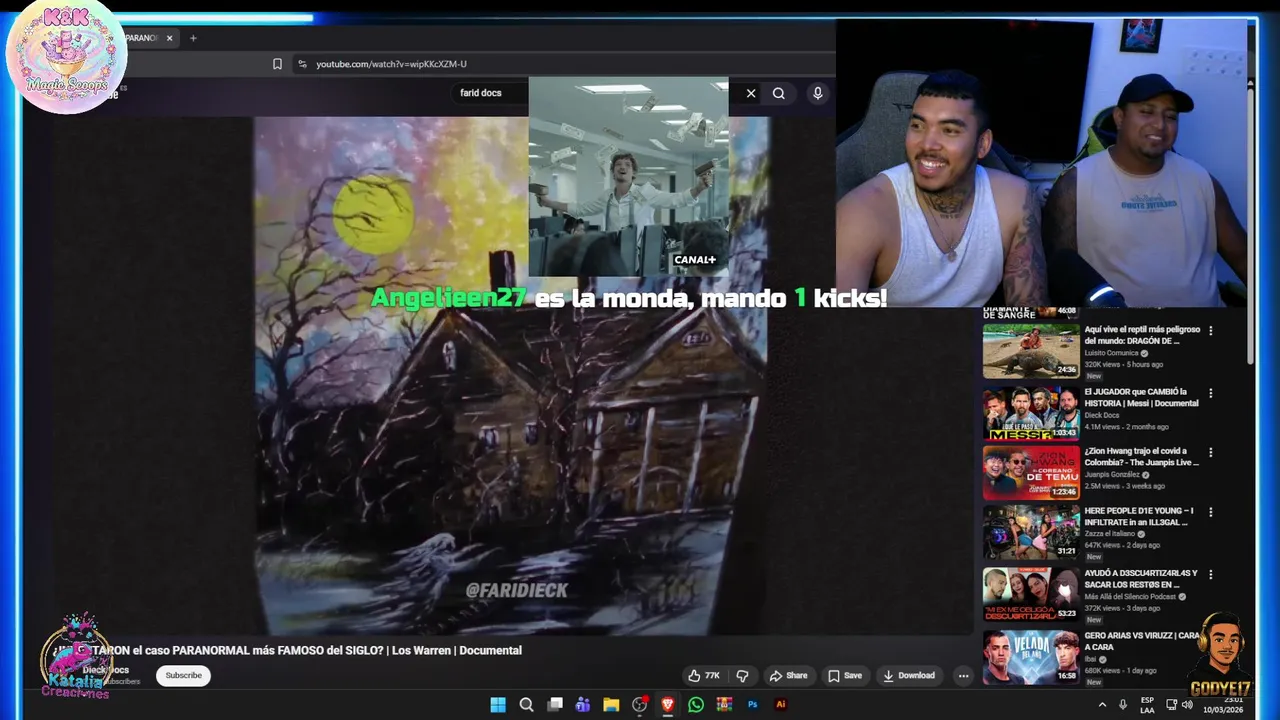Screen dimensions: 1280x720
Task: Open title ¿Zion Hwang trajo el covid
Action: pos(1141,456)
